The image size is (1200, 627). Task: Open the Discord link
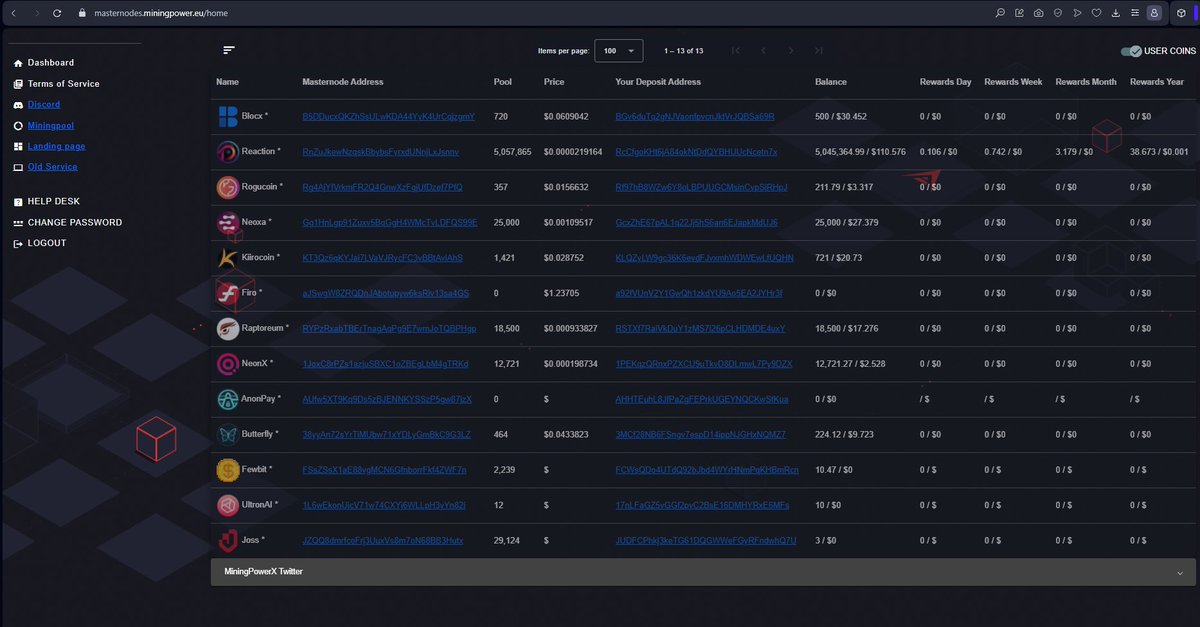coord(44,105)
